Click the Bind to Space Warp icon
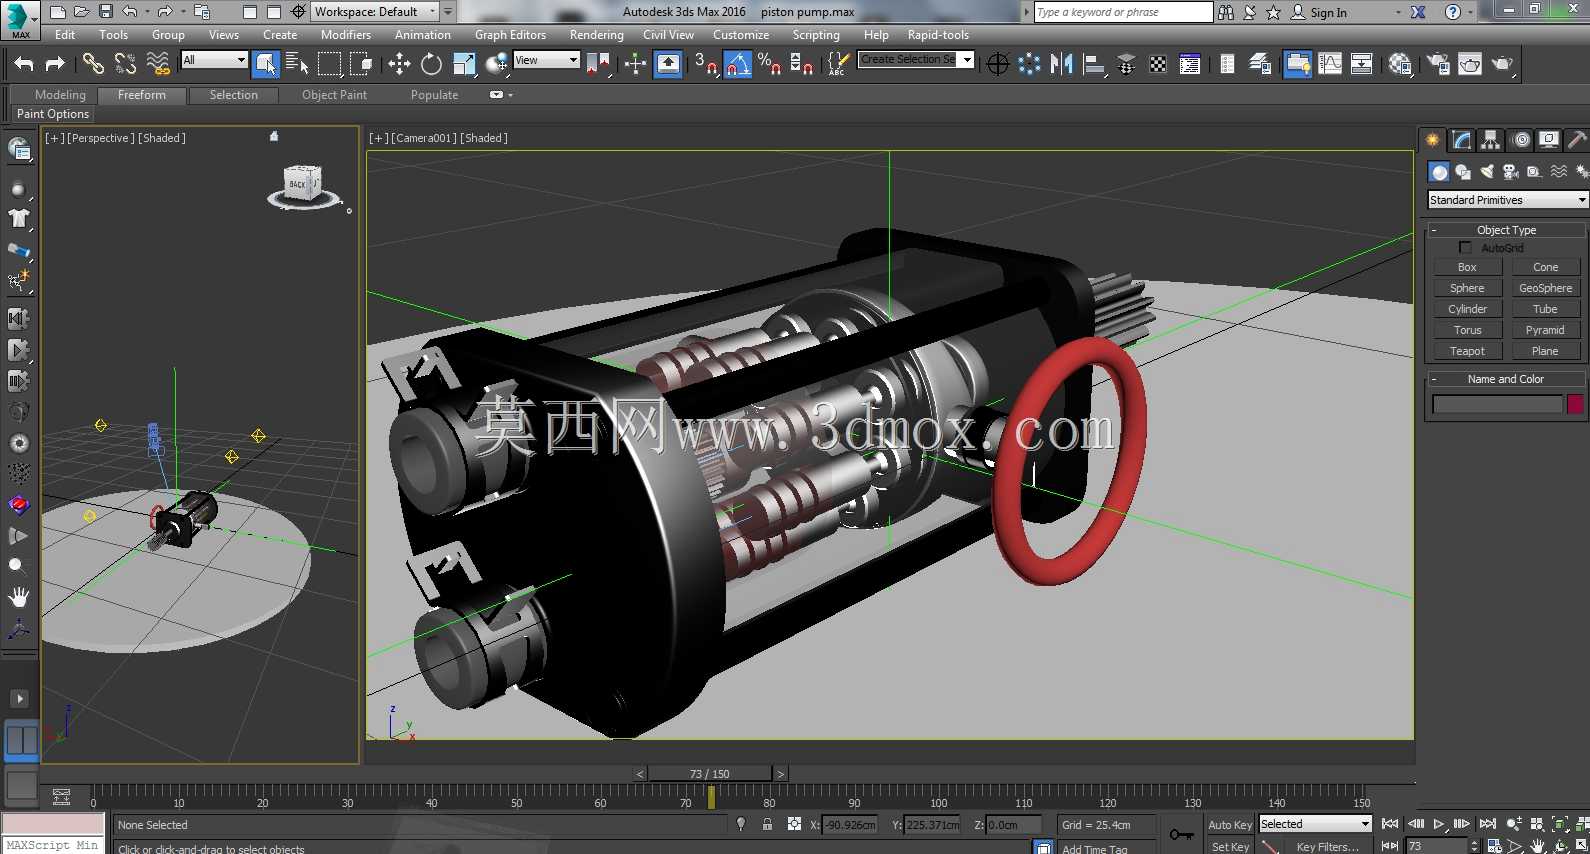This screenshot has width=1590, height=854. 158,64
